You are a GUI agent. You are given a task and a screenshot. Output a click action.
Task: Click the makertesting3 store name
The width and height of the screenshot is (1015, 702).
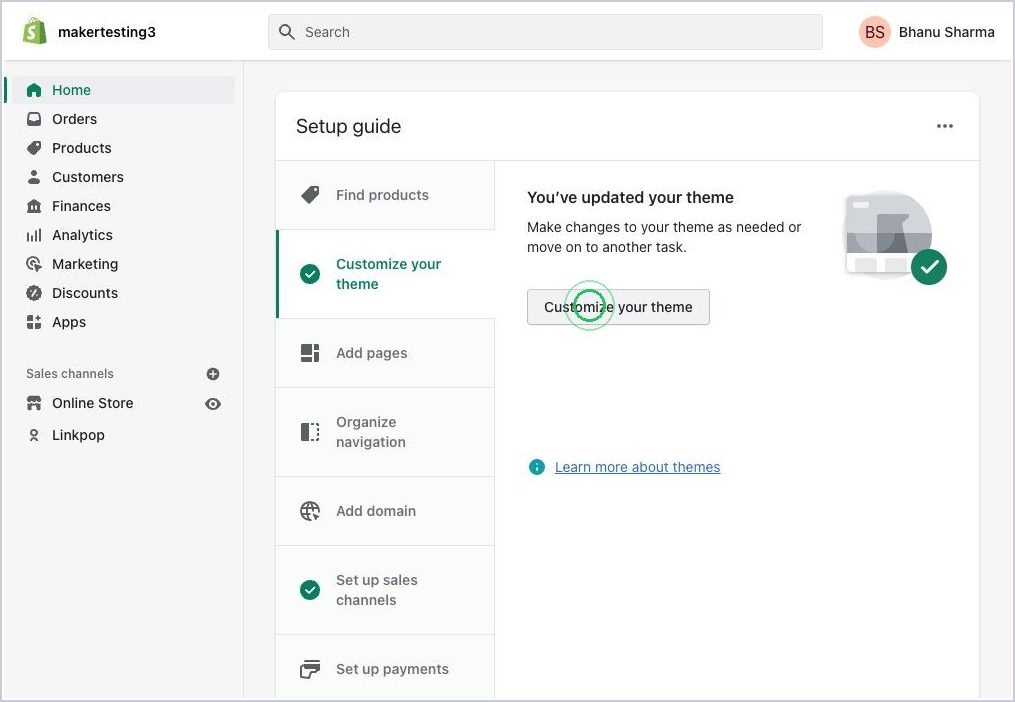pyautogui.click(x=107, y=32)
